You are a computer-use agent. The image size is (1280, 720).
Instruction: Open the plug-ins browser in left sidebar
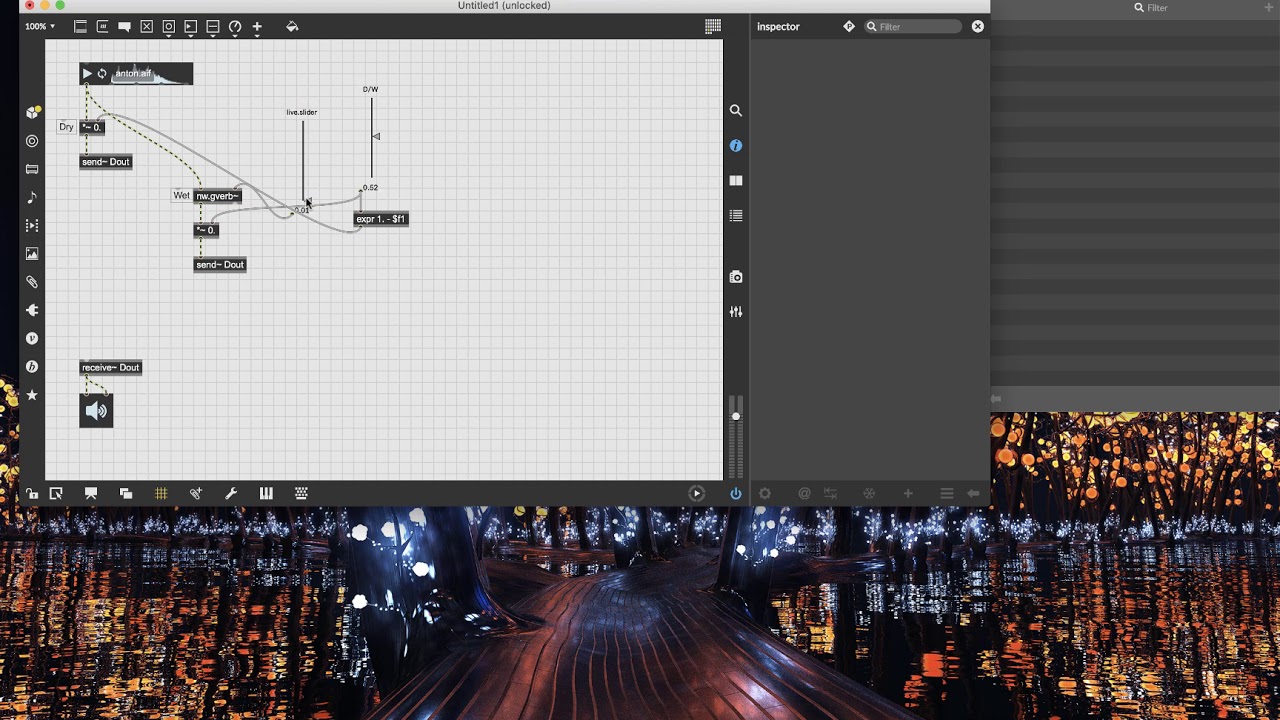pyautogui.click(x=32, y=169)
